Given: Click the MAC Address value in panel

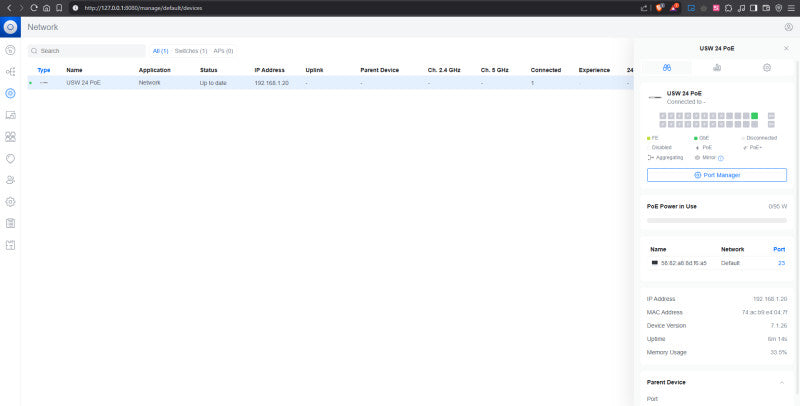Looking at the screenshot, I should coord(764,312).
